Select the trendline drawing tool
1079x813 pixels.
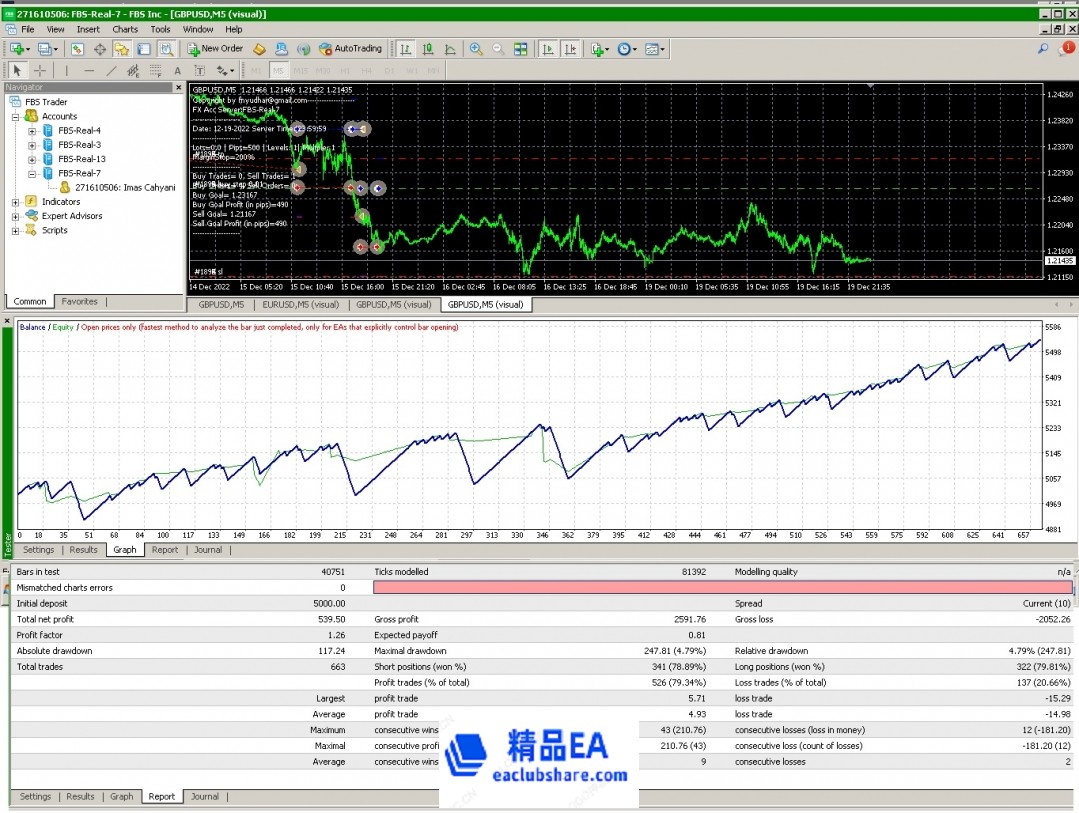point(111,70)
